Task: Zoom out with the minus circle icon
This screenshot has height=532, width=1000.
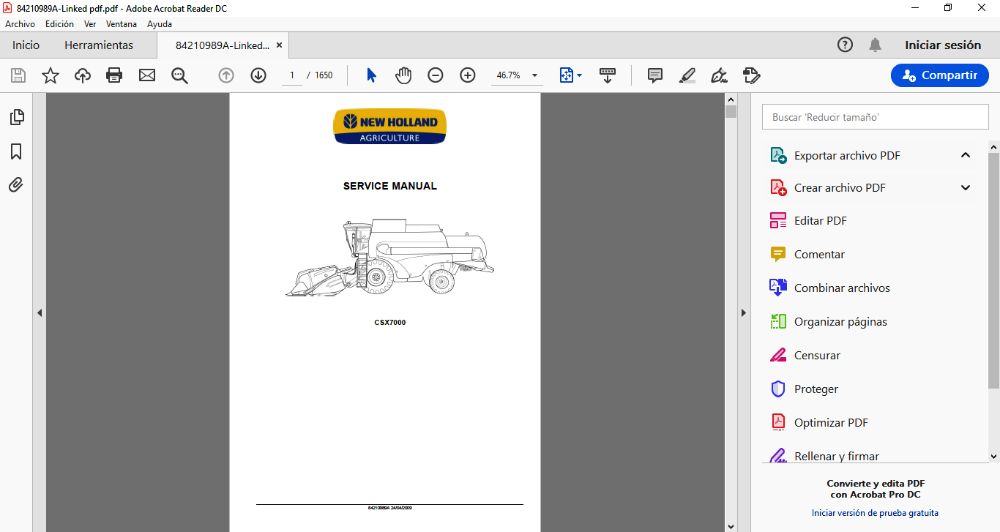Action: (435, 75)
